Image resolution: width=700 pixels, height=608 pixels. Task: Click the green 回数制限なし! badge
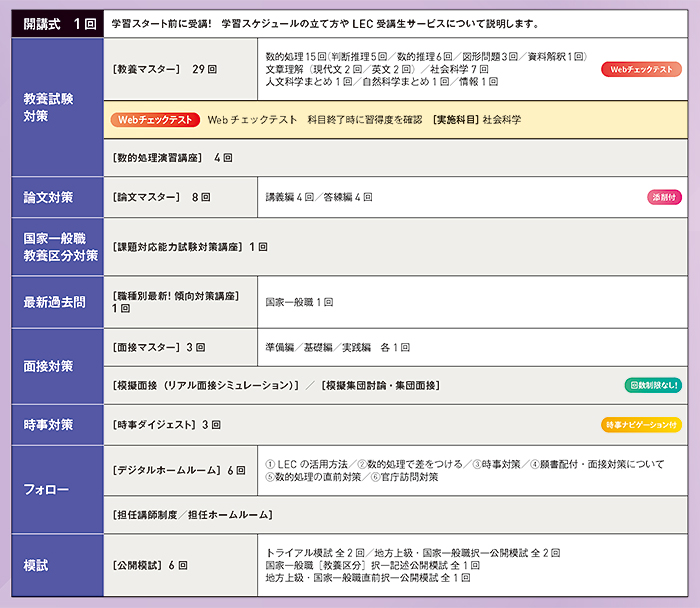654,385
